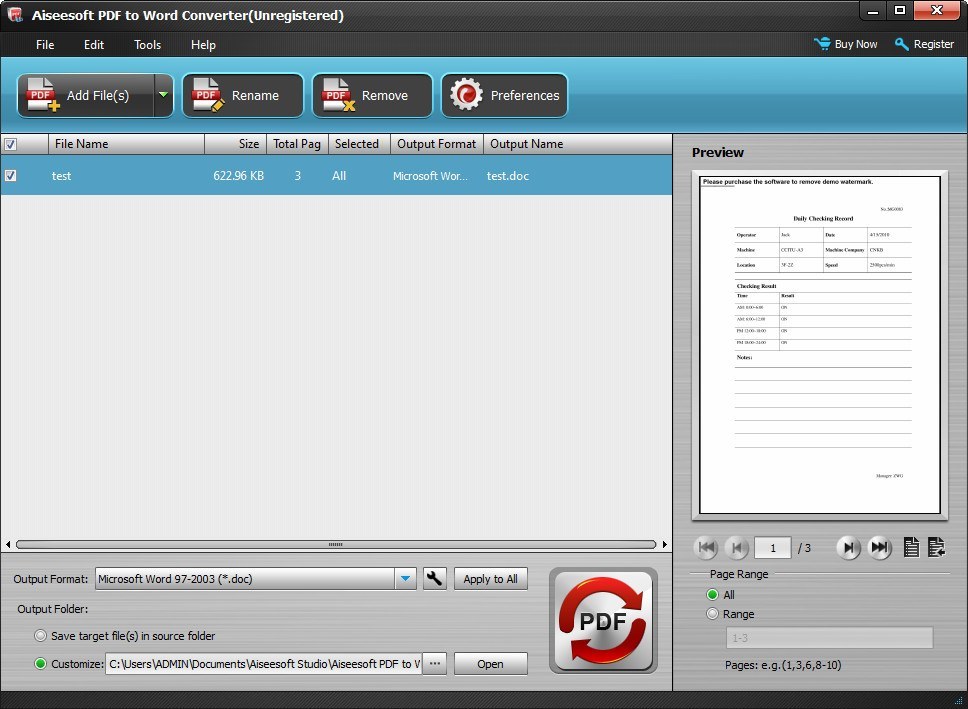
Task: Go to previous page in preview
Action: [x=737, y=547]
